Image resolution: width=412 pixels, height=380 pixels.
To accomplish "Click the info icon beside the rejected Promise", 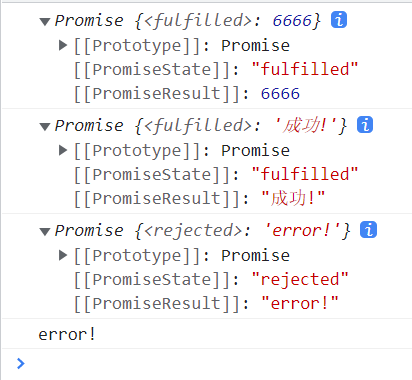I will click(368, 230).
